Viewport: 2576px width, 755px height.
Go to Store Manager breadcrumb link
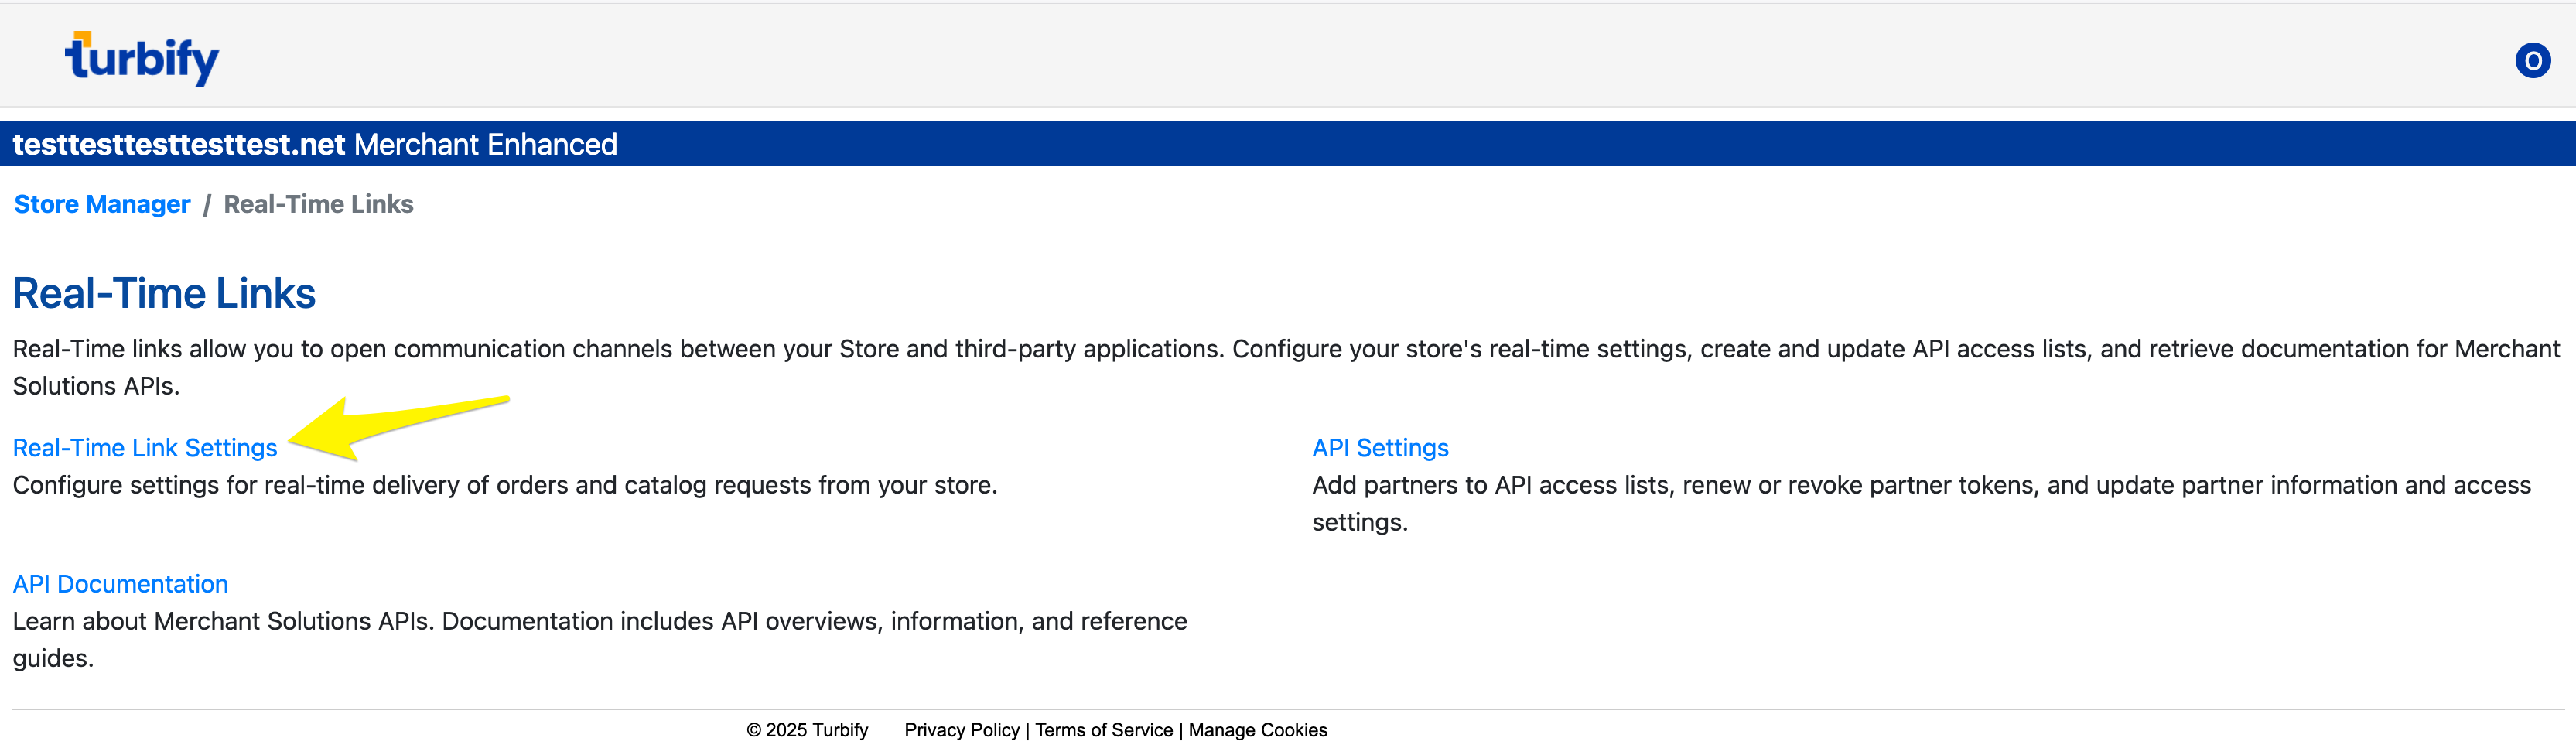click(102, 204)
